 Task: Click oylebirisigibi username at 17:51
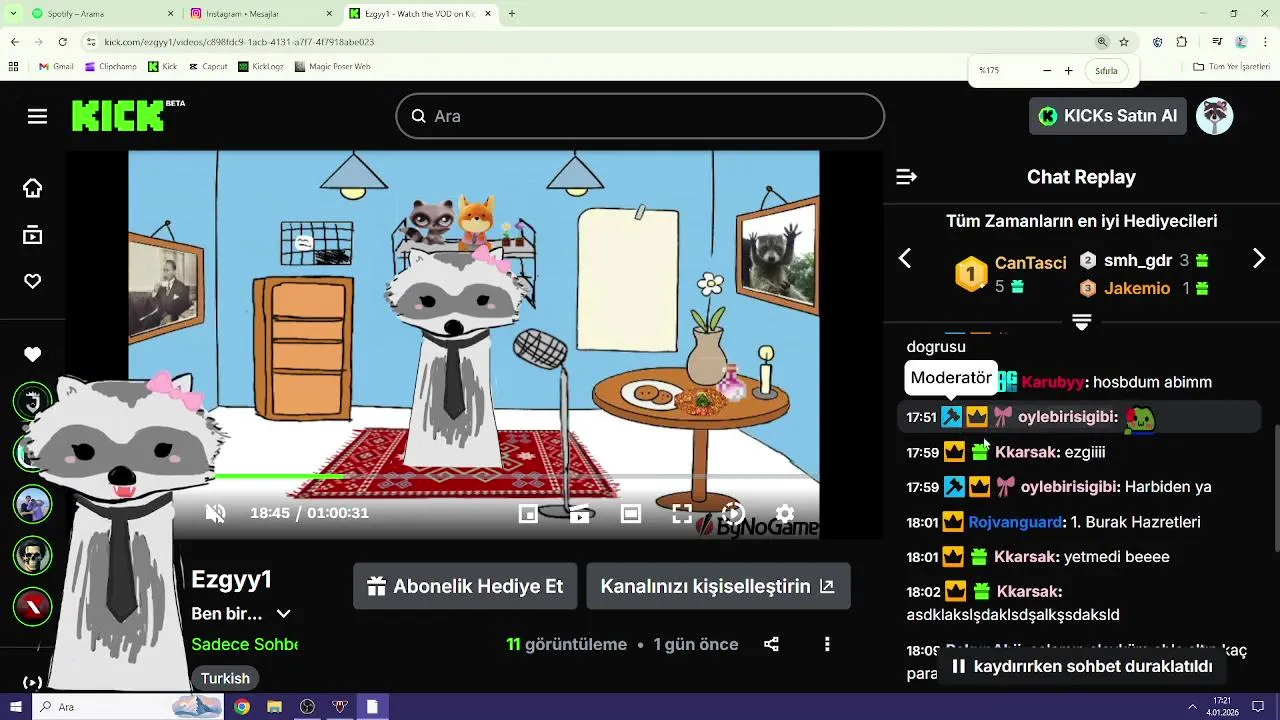(1066, 417)
